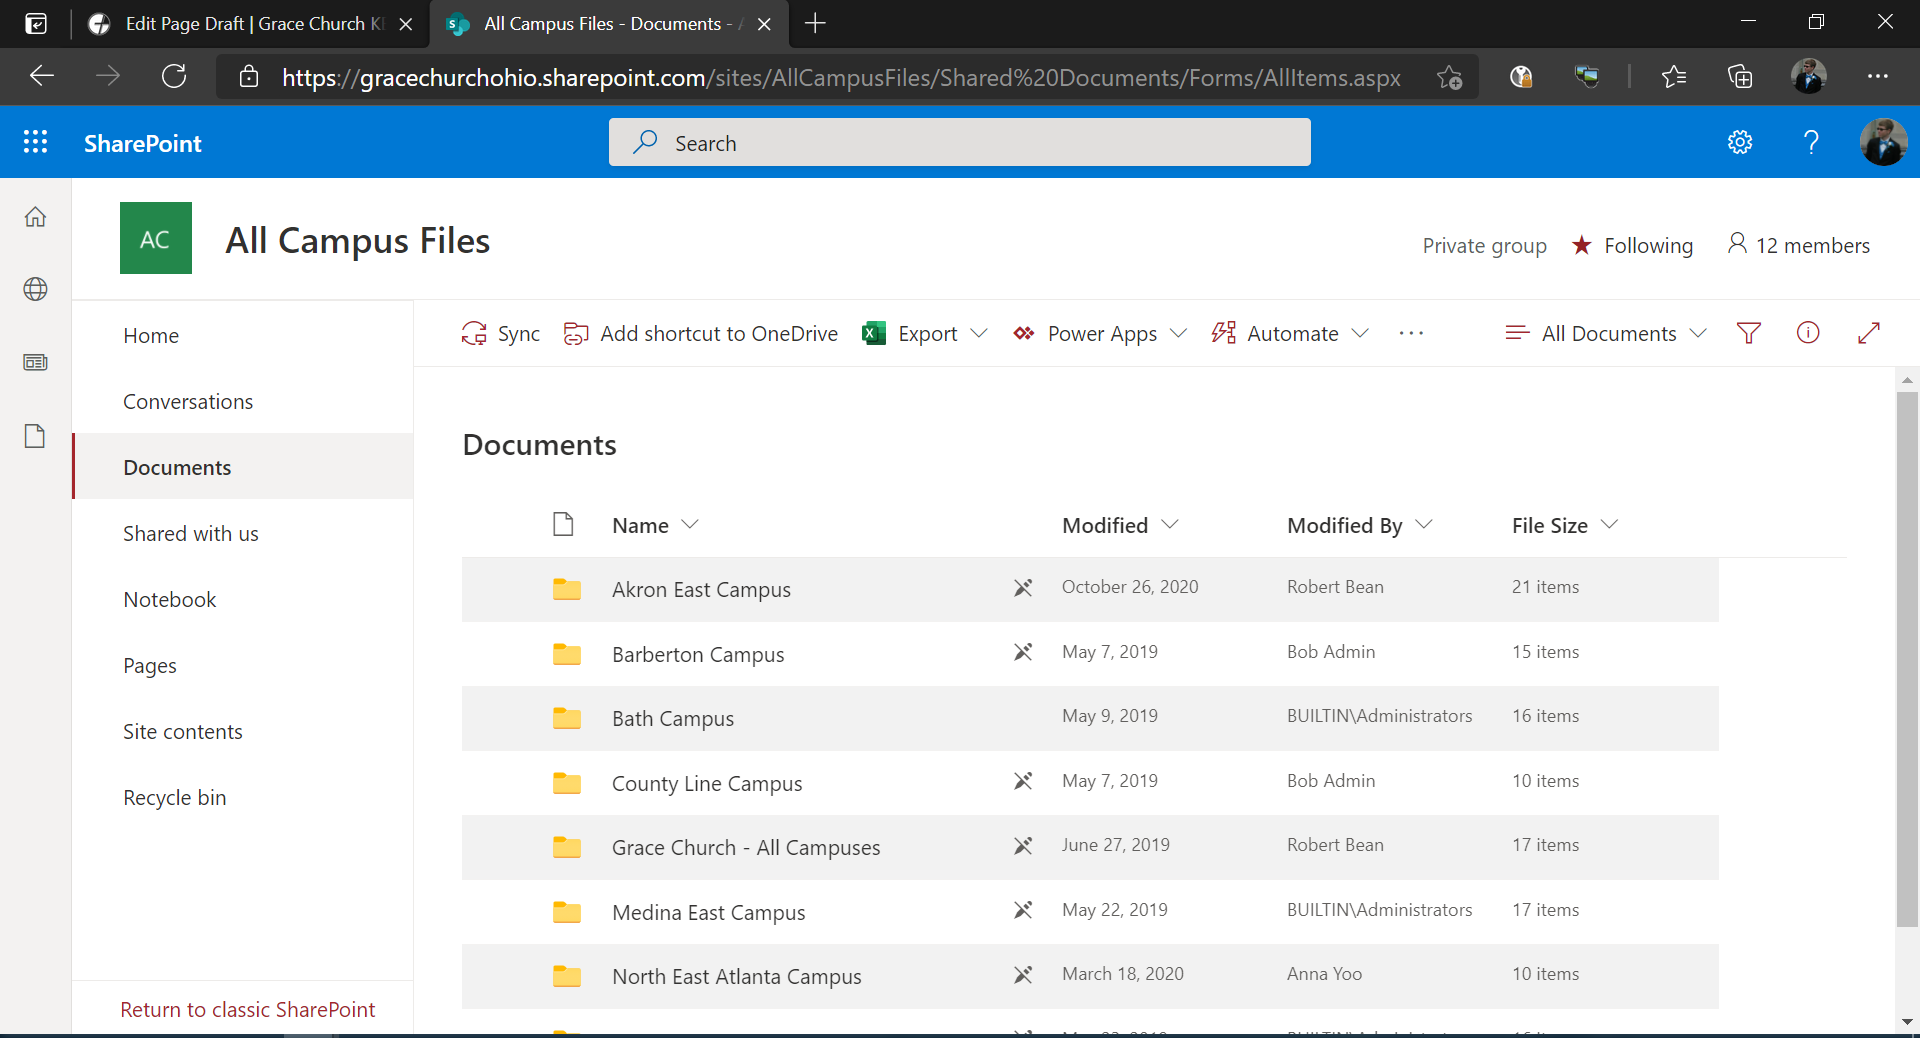Click pin icon on Grace Church - All Campuses row

pos(1023,846)
